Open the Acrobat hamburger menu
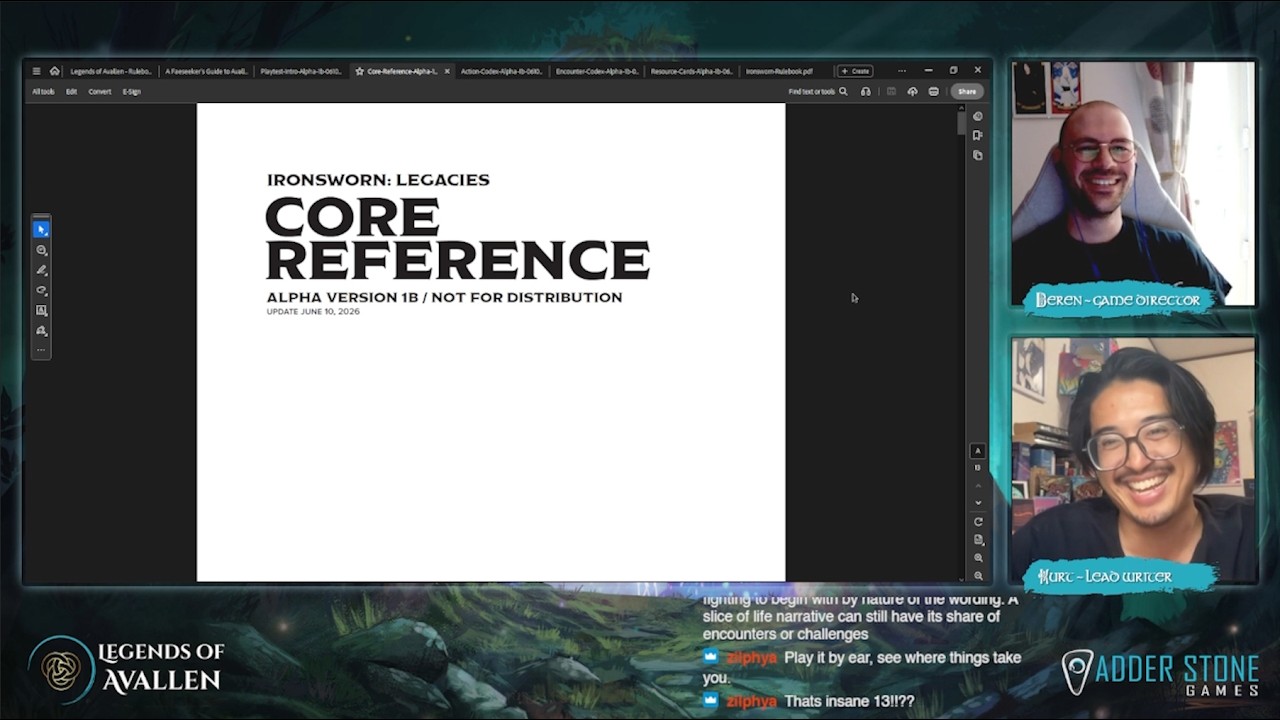The image size is (1280, 720). coord(36,71)
